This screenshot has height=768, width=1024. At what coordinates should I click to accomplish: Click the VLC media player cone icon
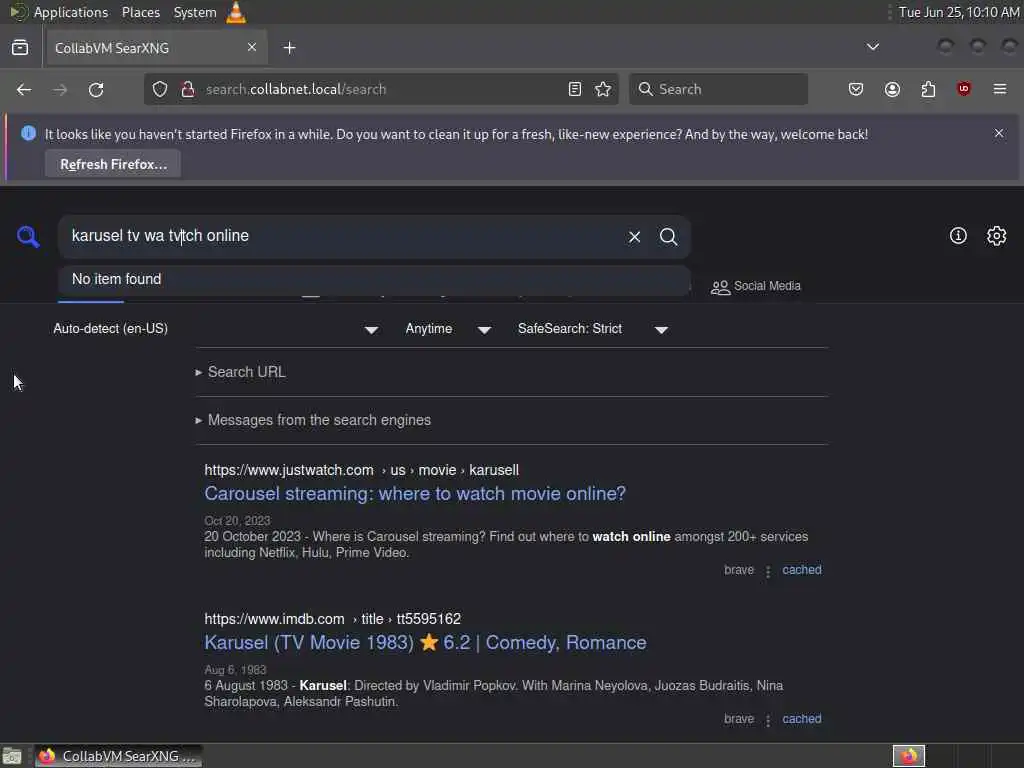coord(236,12)
